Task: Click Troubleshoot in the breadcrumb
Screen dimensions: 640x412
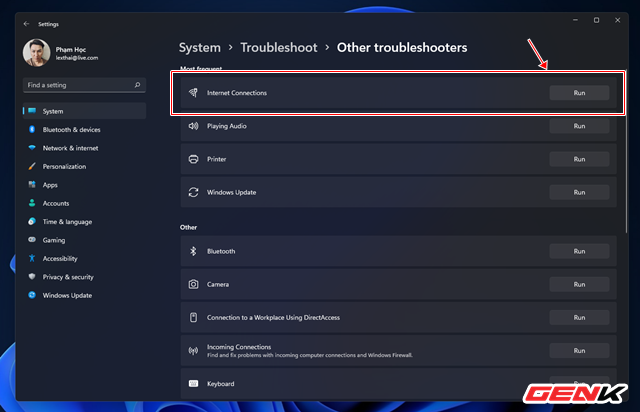Action: tap(279, 48)
